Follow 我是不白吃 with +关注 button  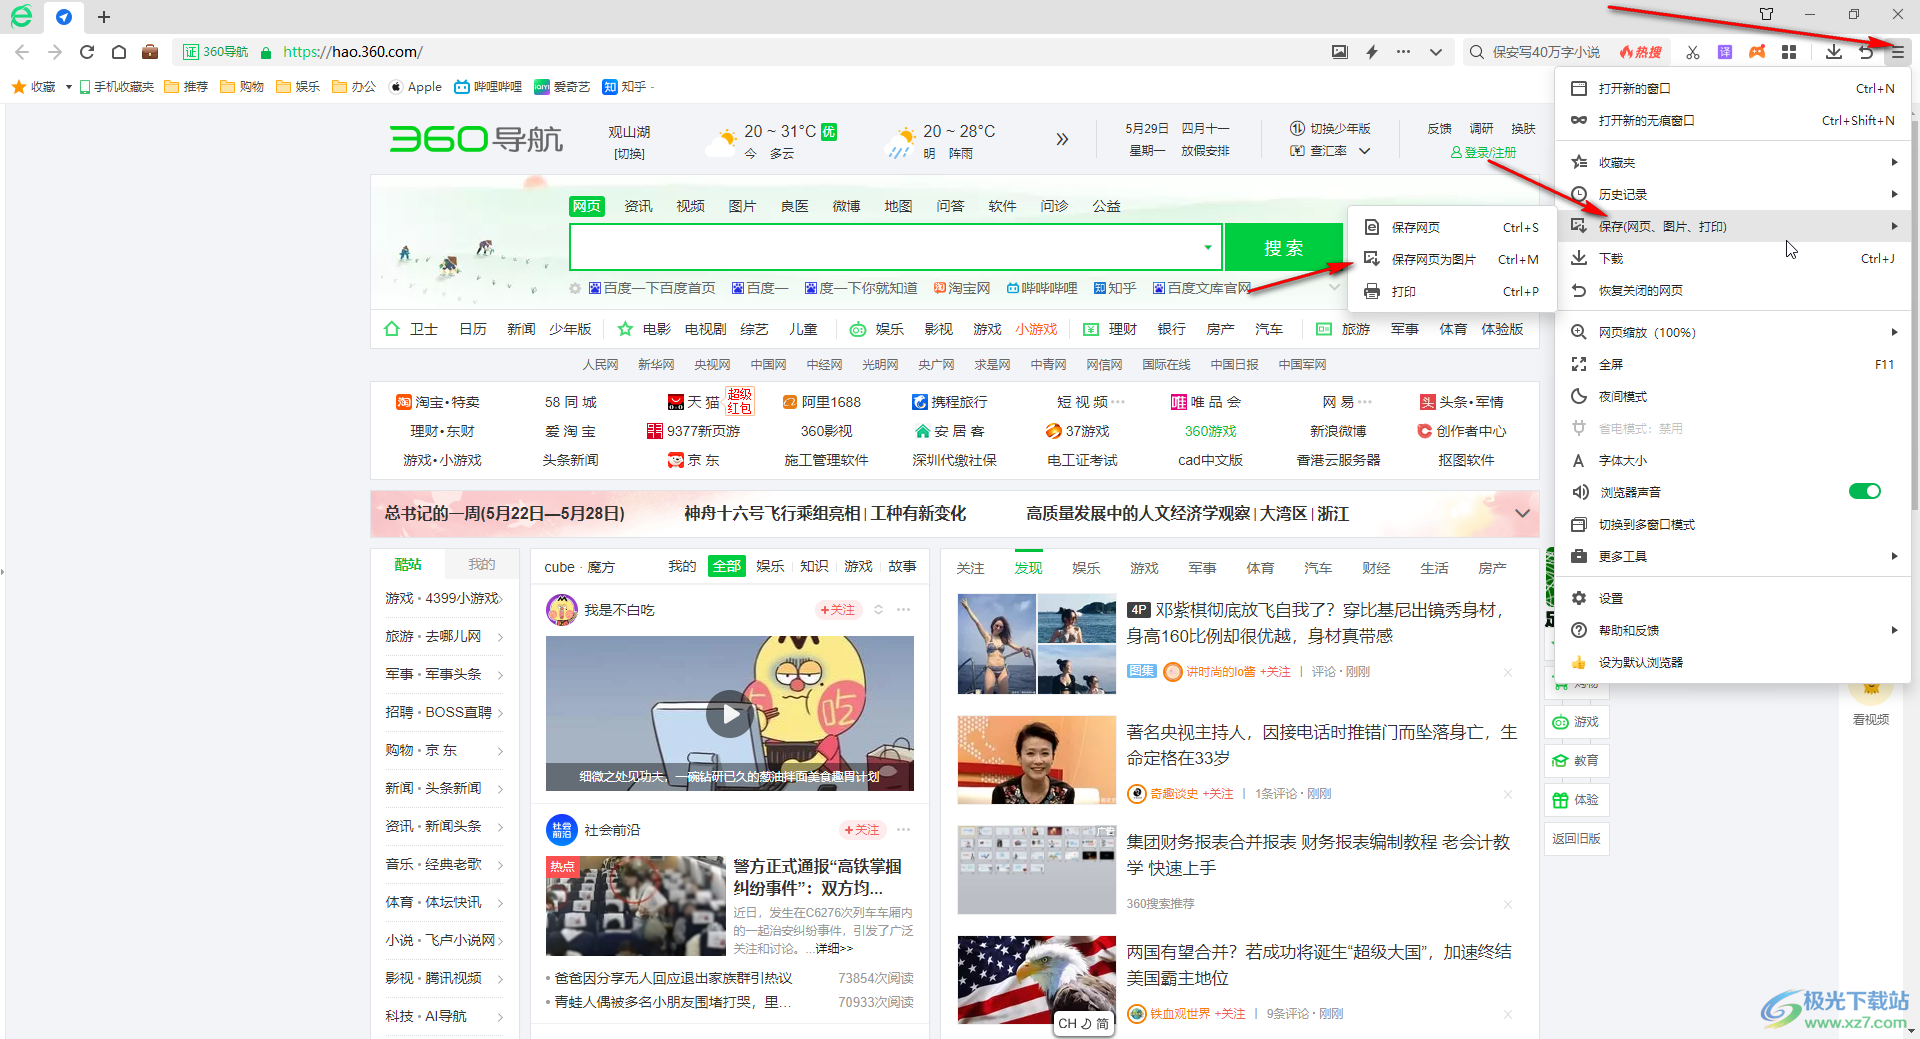838,610
